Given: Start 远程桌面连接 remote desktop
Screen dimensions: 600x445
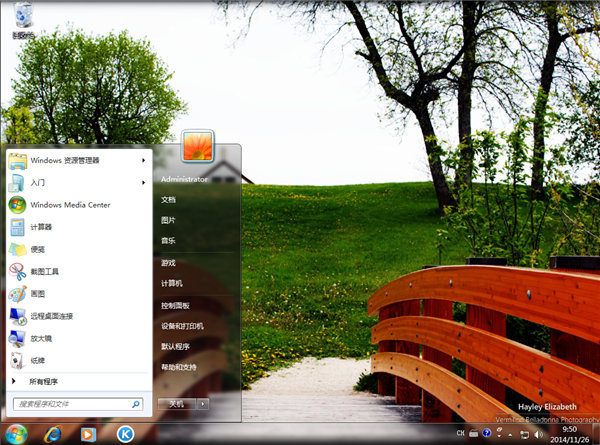Looking at the screenshot, I should click(x=51, y=316).
